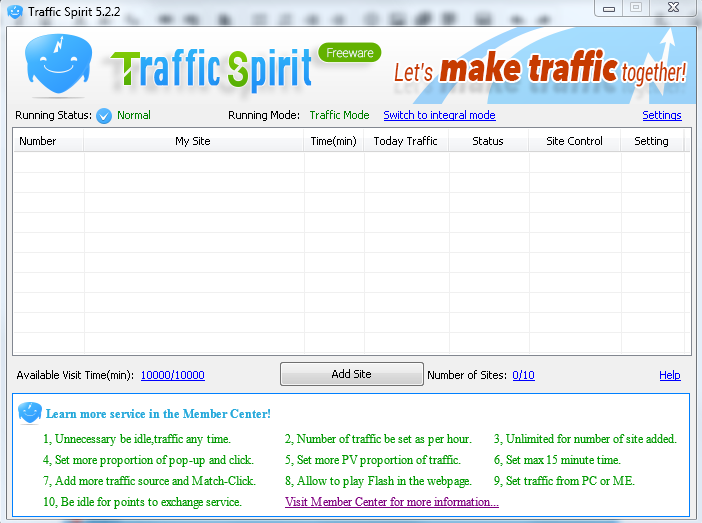Image resolution: width=702 pixels, height=523 pixels.
Task: Close the Traffic Spirit window
Action: click(x=673, y=8)
